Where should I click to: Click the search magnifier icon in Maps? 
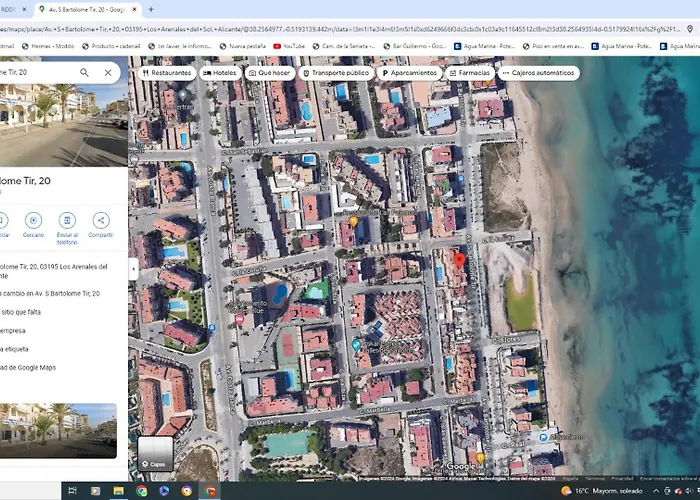click(x=84, y=72)
